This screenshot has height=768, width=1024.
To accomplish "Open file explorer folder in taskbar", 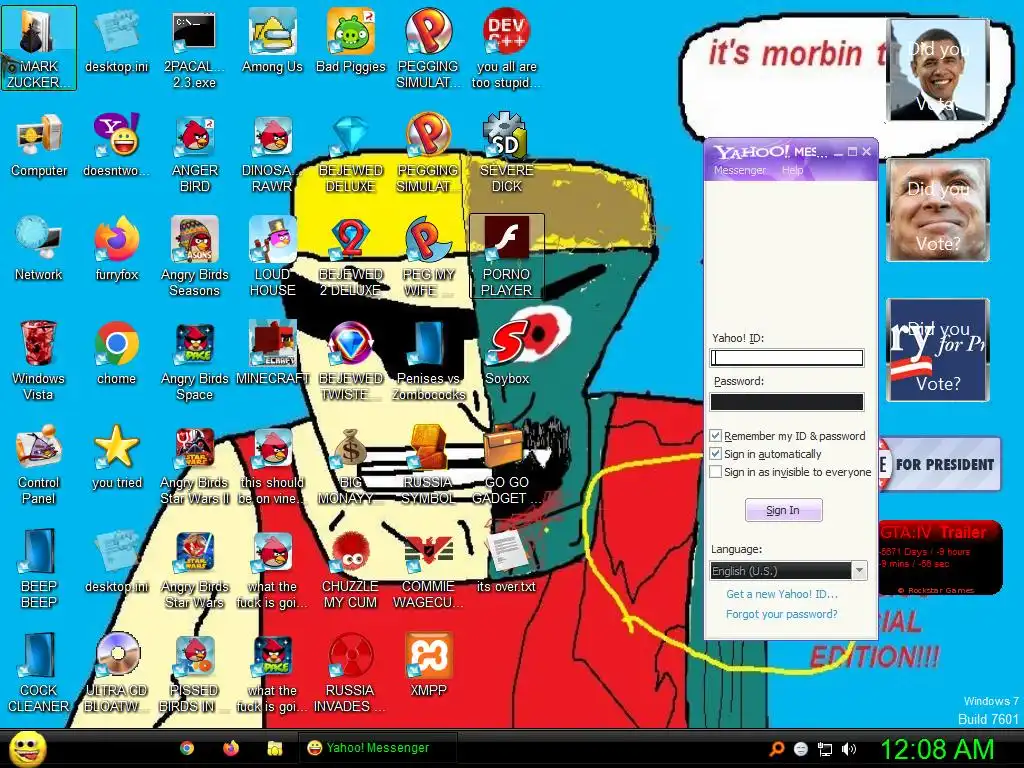I will [x=274, y=748].
